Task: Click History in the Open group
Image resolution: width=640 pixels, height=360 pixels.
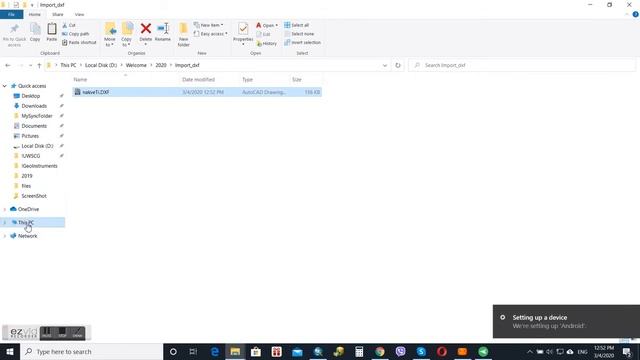Action: click(267, 43)
